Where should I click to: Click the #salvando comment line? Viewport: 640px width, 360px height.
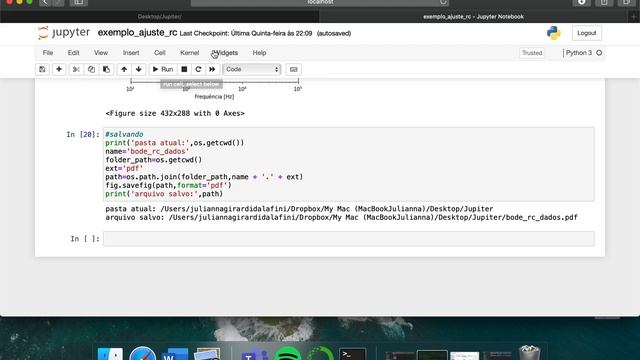(x=124, y=134)
